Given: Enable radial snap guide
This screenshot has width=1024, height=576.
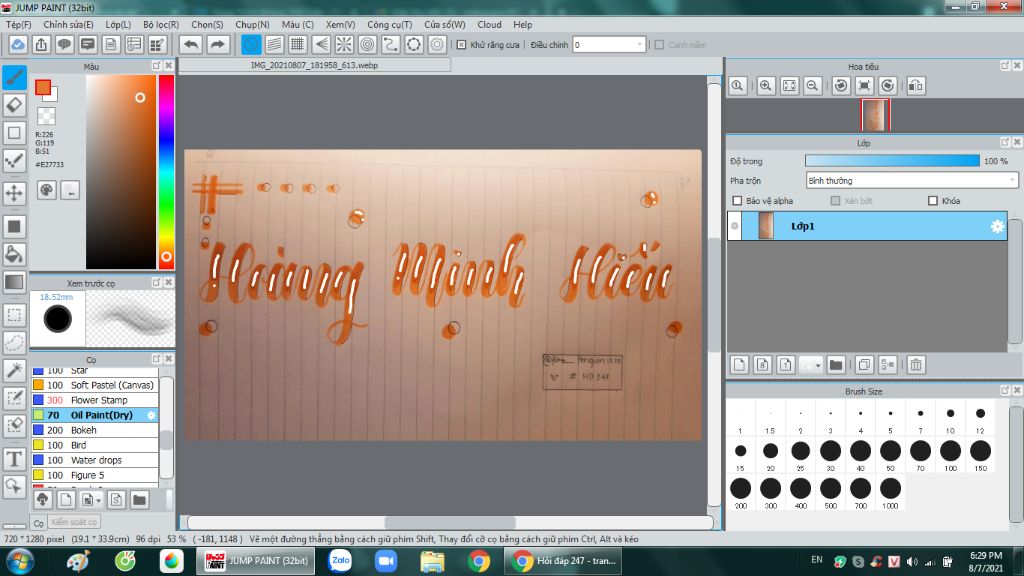Looking at the screenshot, I should [x=344, y=44].
